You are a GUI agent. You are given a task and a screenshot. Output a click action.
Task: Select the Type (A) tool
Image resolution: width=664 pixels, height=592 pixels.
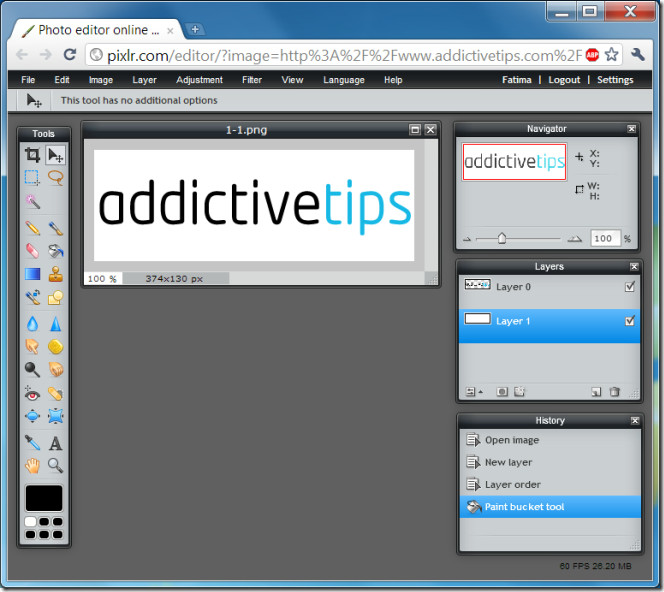[x=55, y=443]
